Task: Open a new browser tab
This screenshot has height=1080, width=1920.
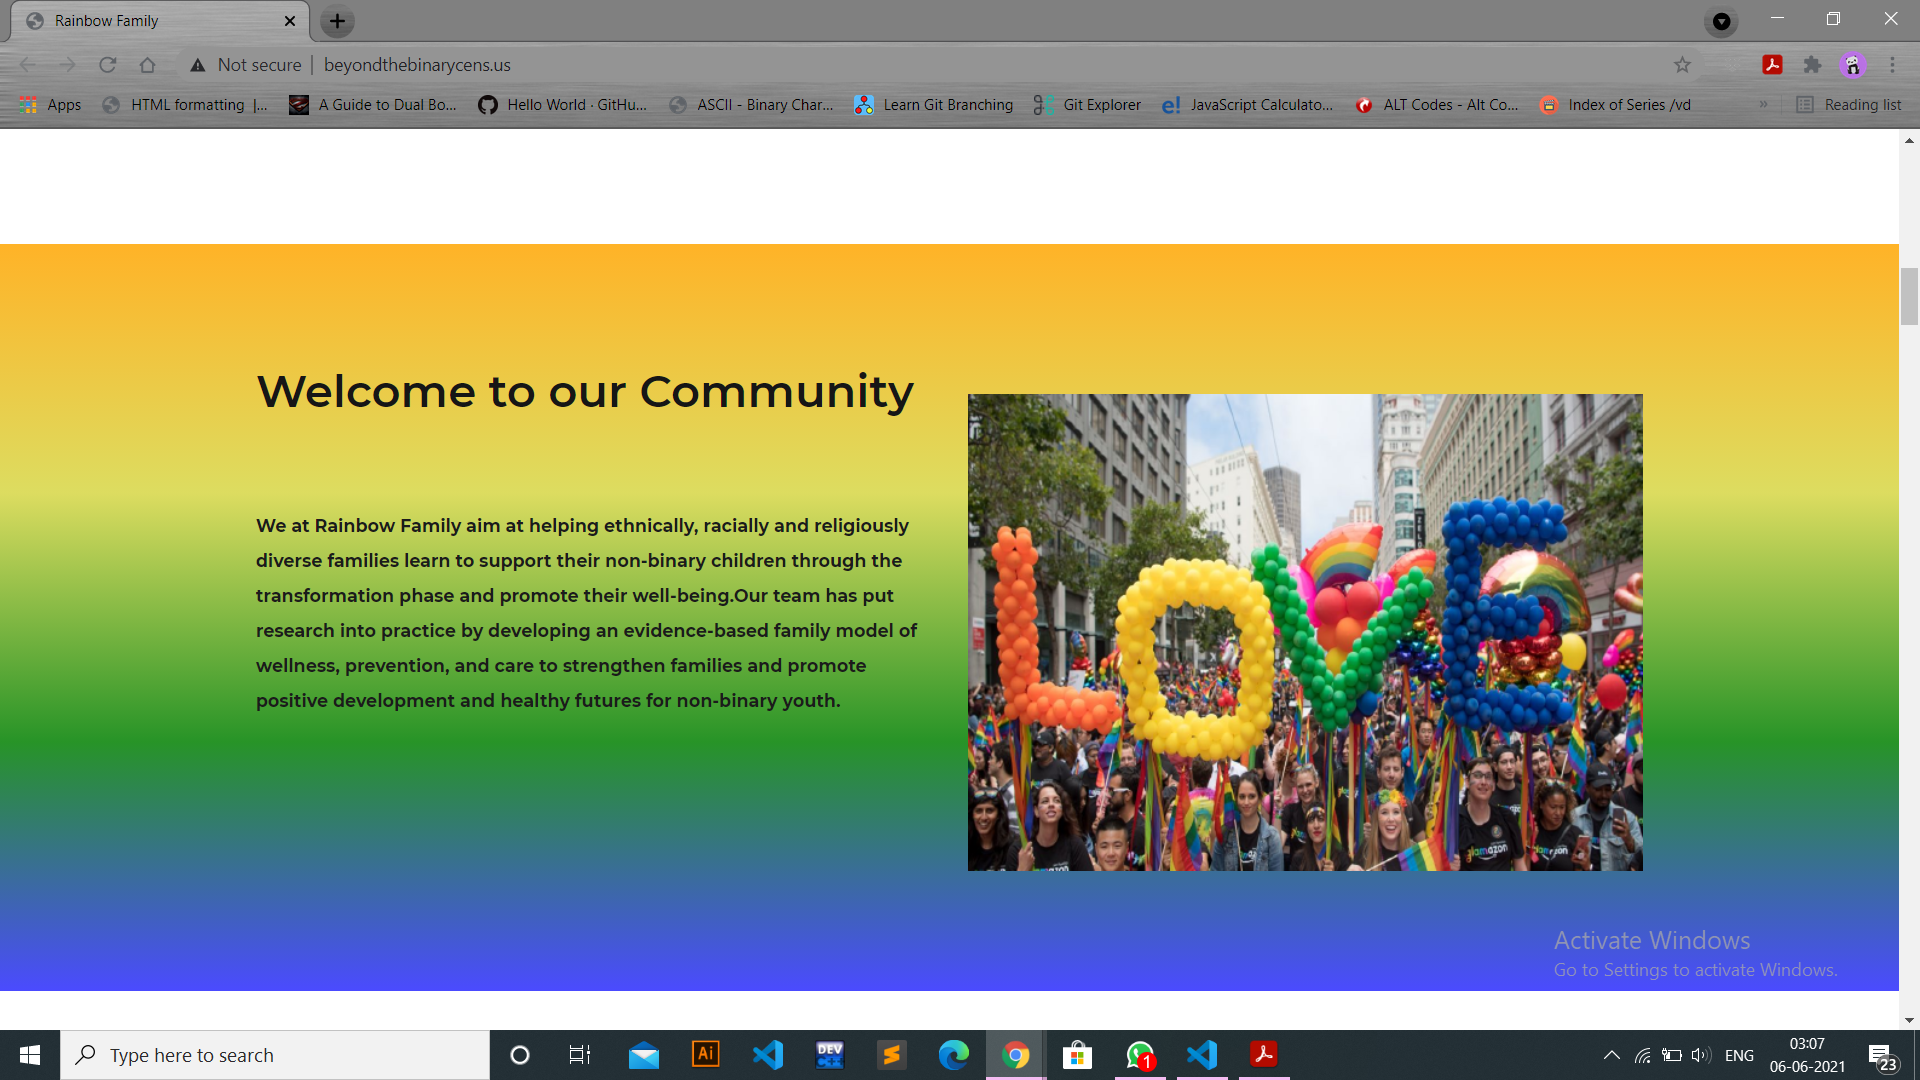Action: [337, 21]
